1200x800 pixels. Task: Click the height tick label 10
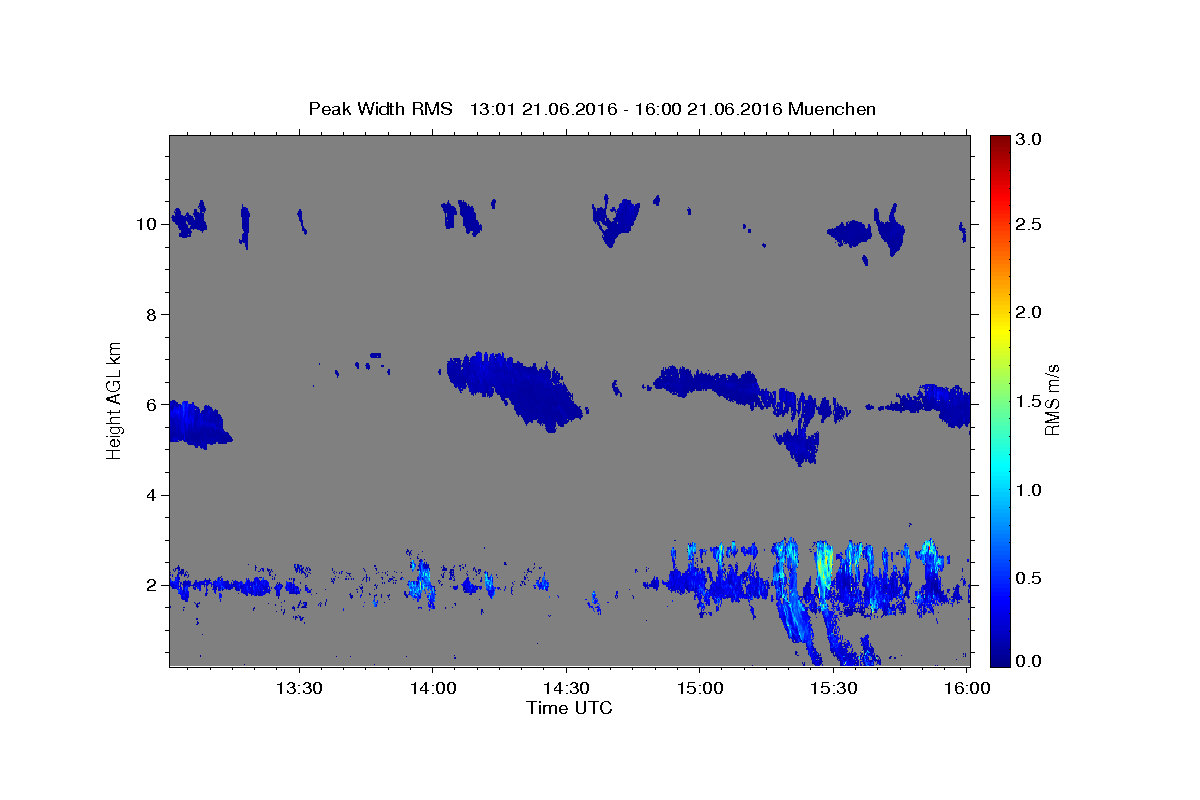148,224
